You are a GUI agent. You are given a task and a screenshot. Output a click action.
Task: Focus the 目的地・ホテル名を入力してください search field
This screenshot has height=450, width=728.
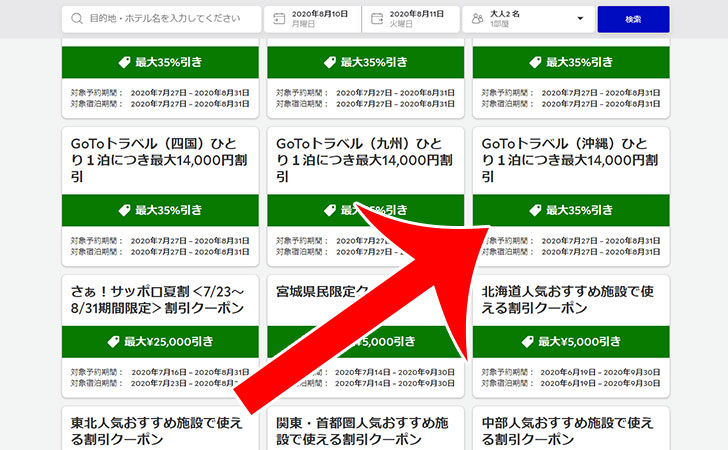[x=161, y=19]
